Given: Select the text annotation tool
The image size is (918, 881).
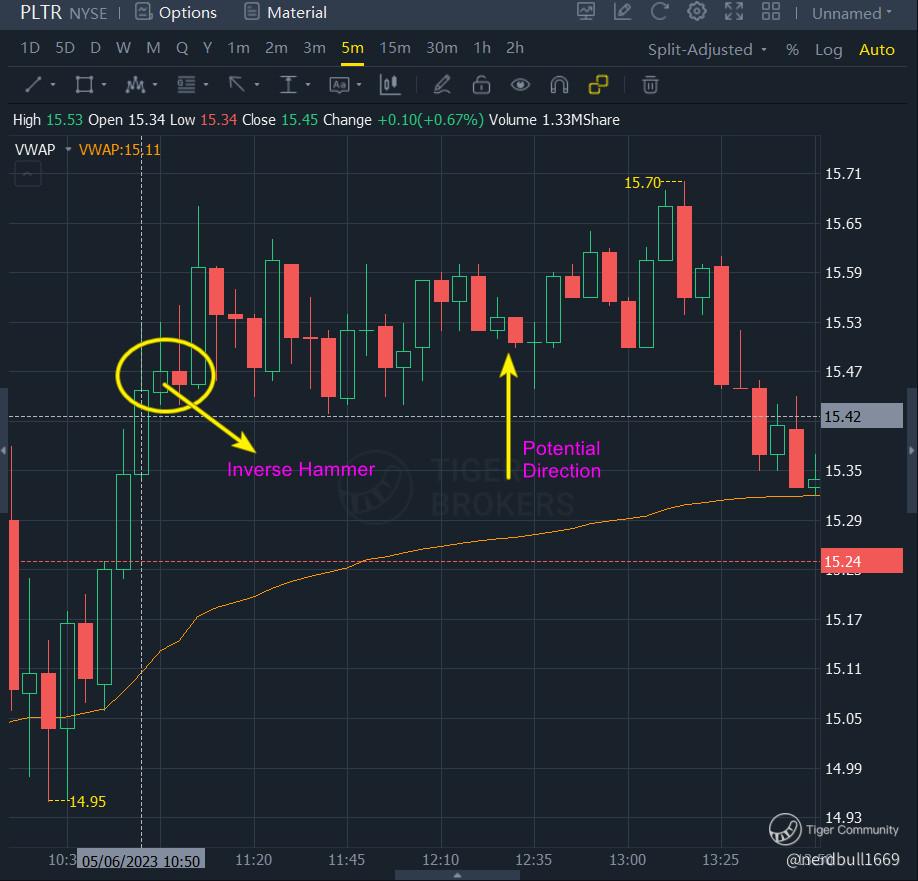Looking at the screenshot, I should point(340,85).
